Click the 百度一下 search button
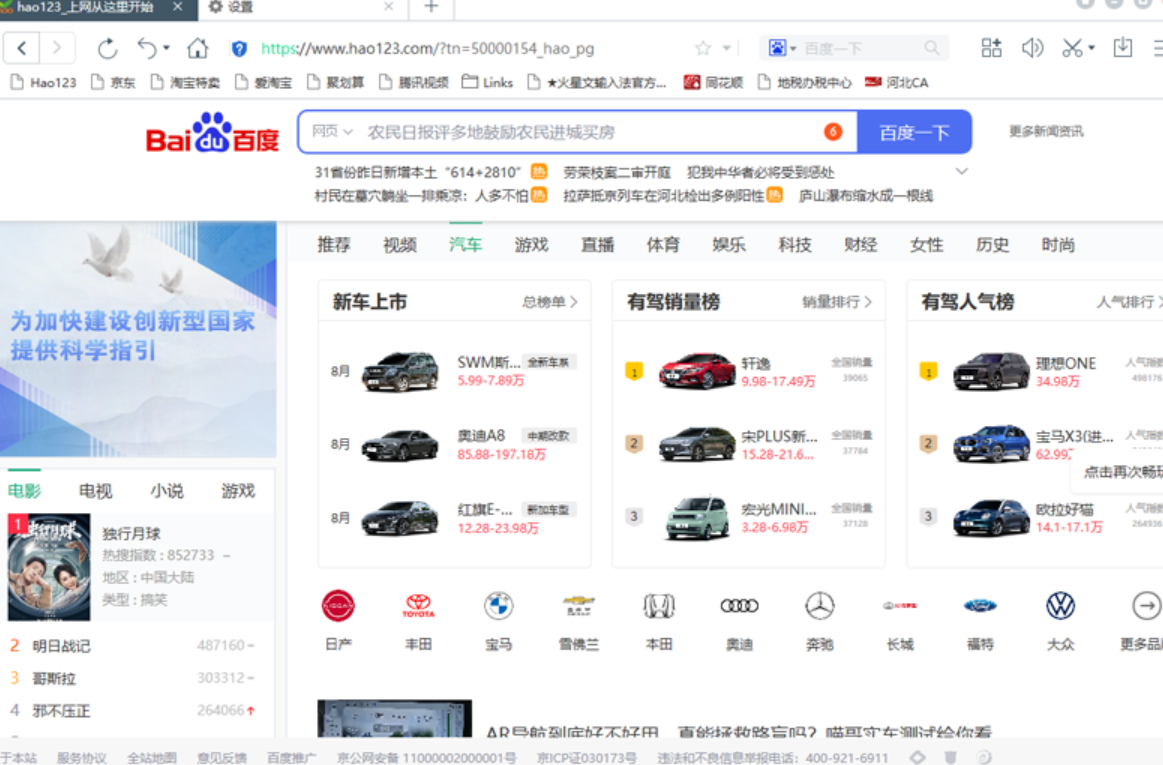This screenshot has width=1163, height=765. (915, 133)
